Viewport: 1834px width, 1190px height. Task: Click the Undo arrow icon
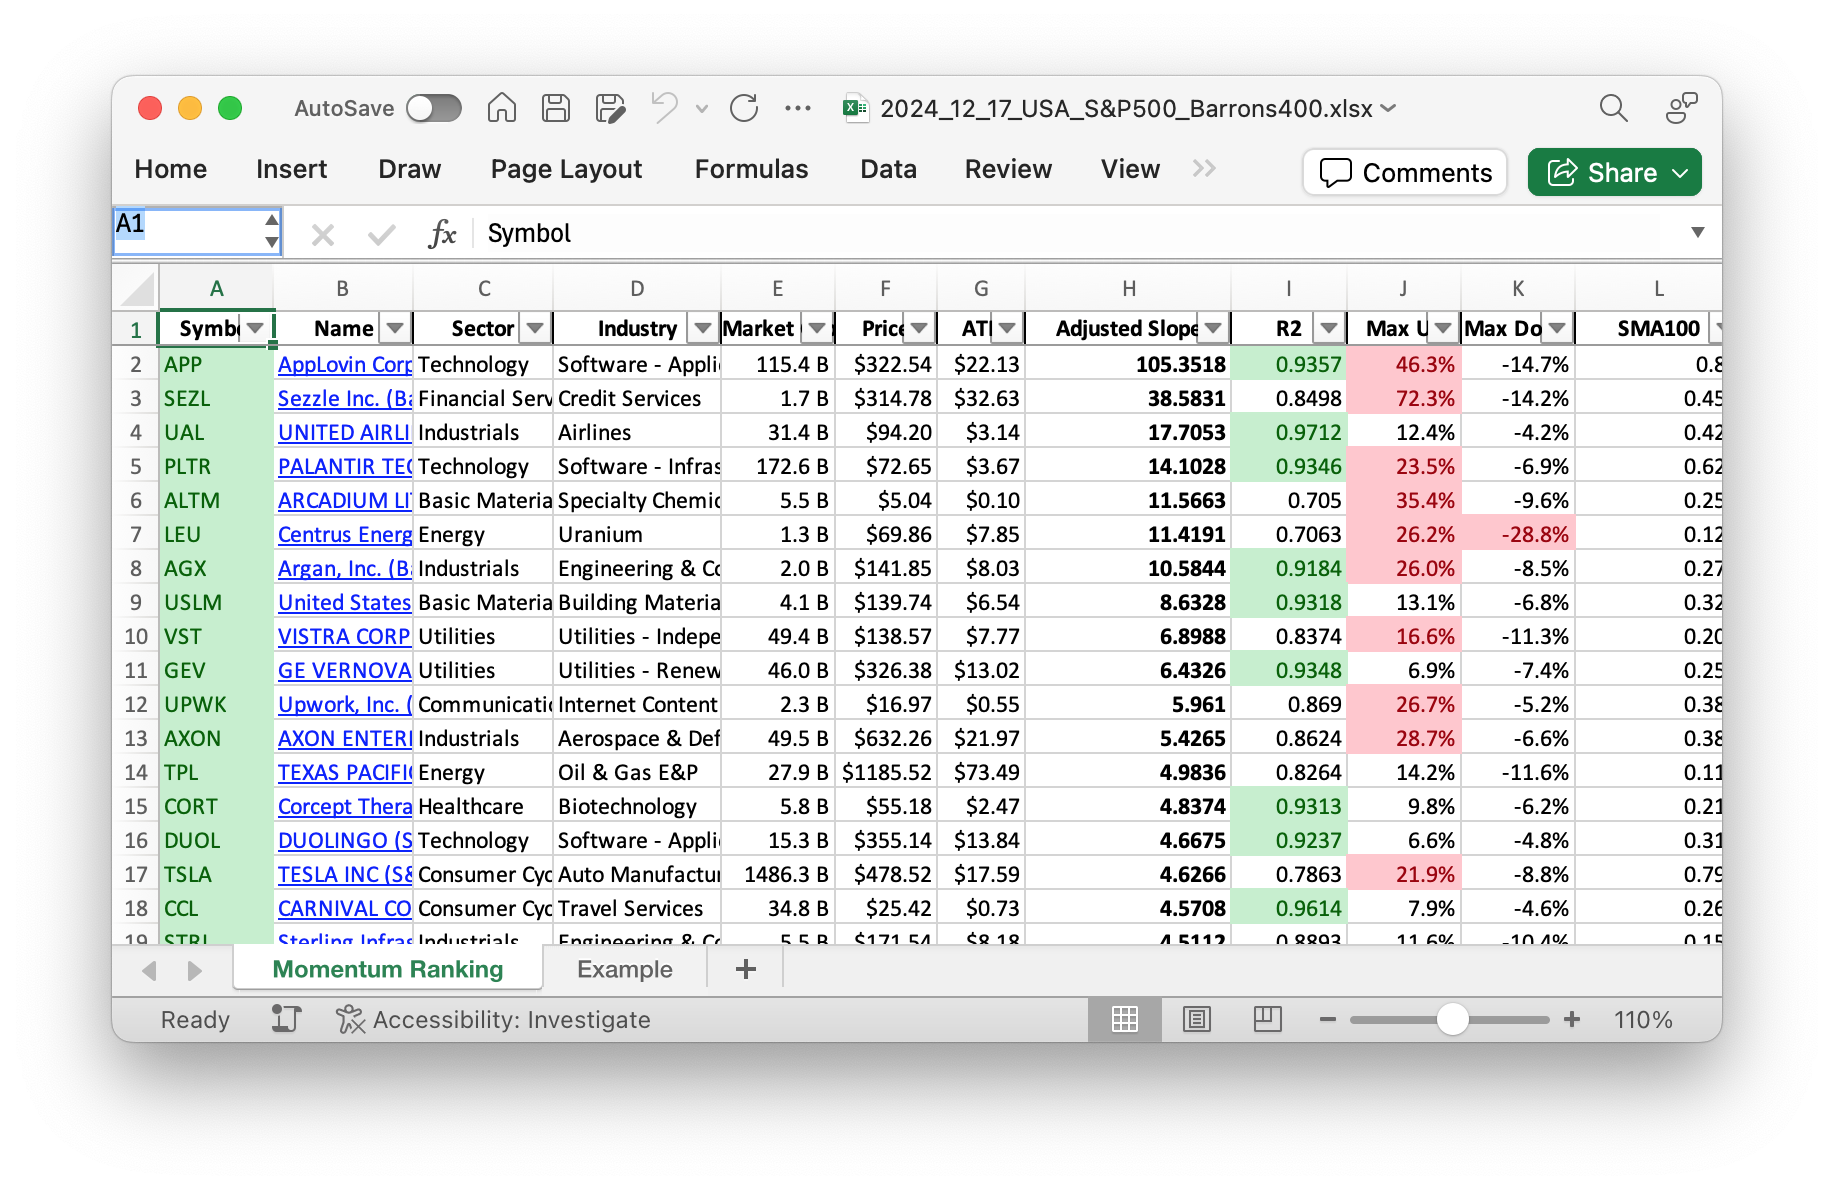click(664, 107)
